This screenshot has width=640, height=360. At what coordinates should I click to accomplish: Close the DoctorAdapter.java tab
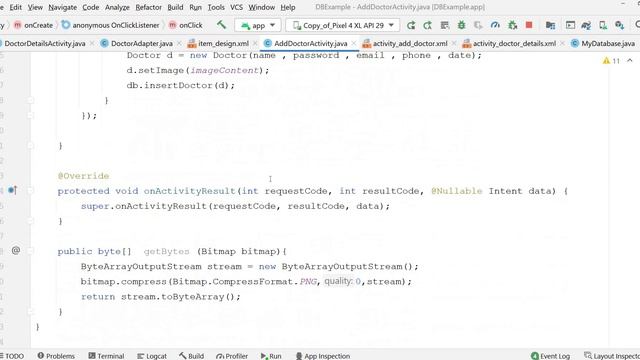[179, 43]
